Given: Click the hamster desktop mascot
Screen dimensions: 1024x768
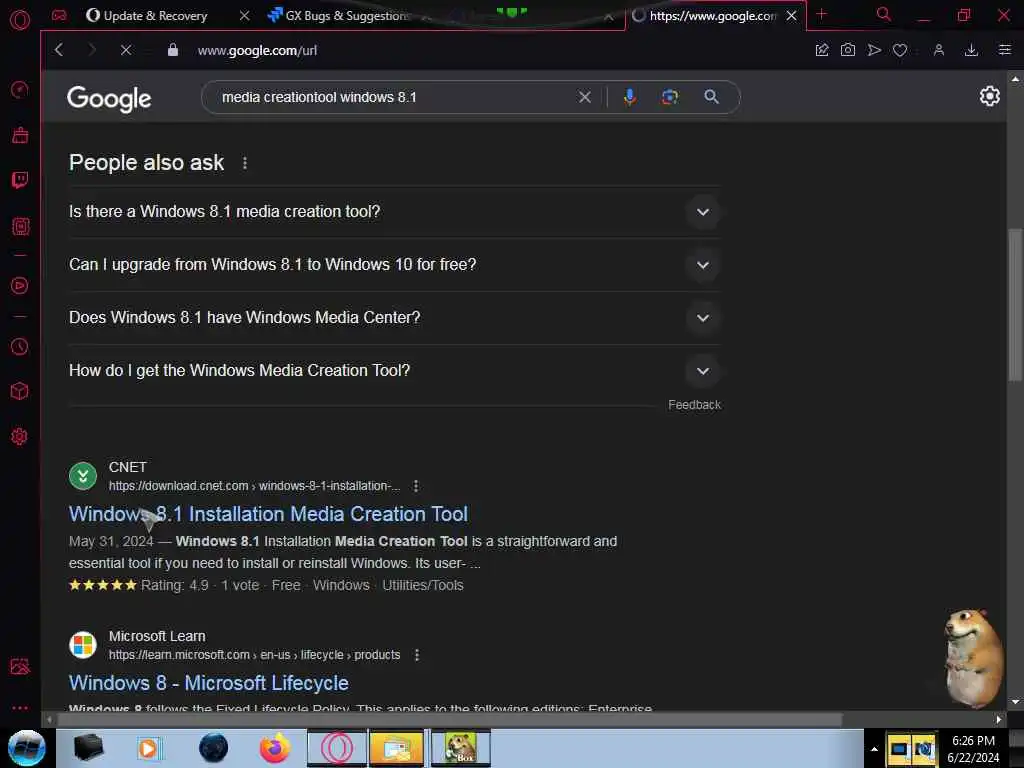Looking at the screenshot, I should pyautogui.click(x=972, y=658).
